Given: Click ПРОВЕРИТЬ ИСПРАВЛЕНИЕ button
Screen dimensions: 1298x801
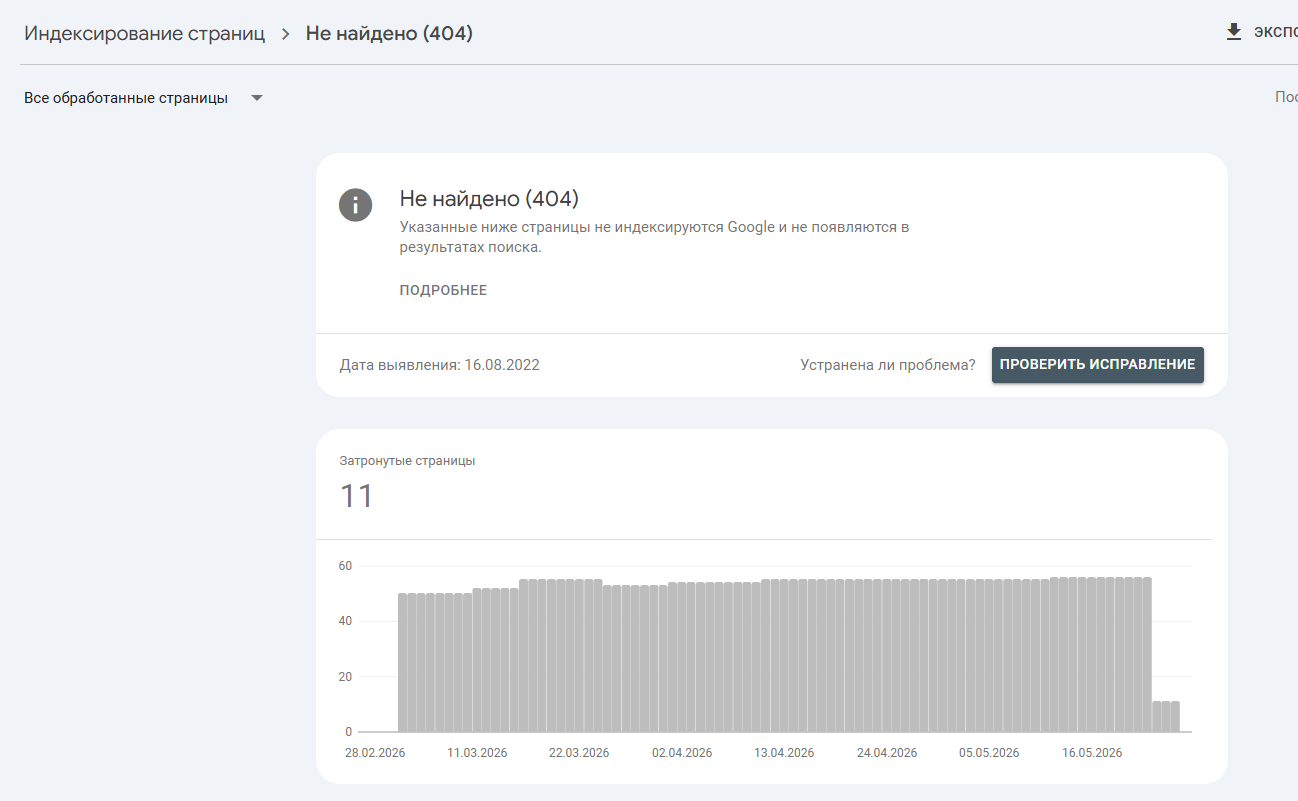Looking at the screenshot, I should point(1097,365).
